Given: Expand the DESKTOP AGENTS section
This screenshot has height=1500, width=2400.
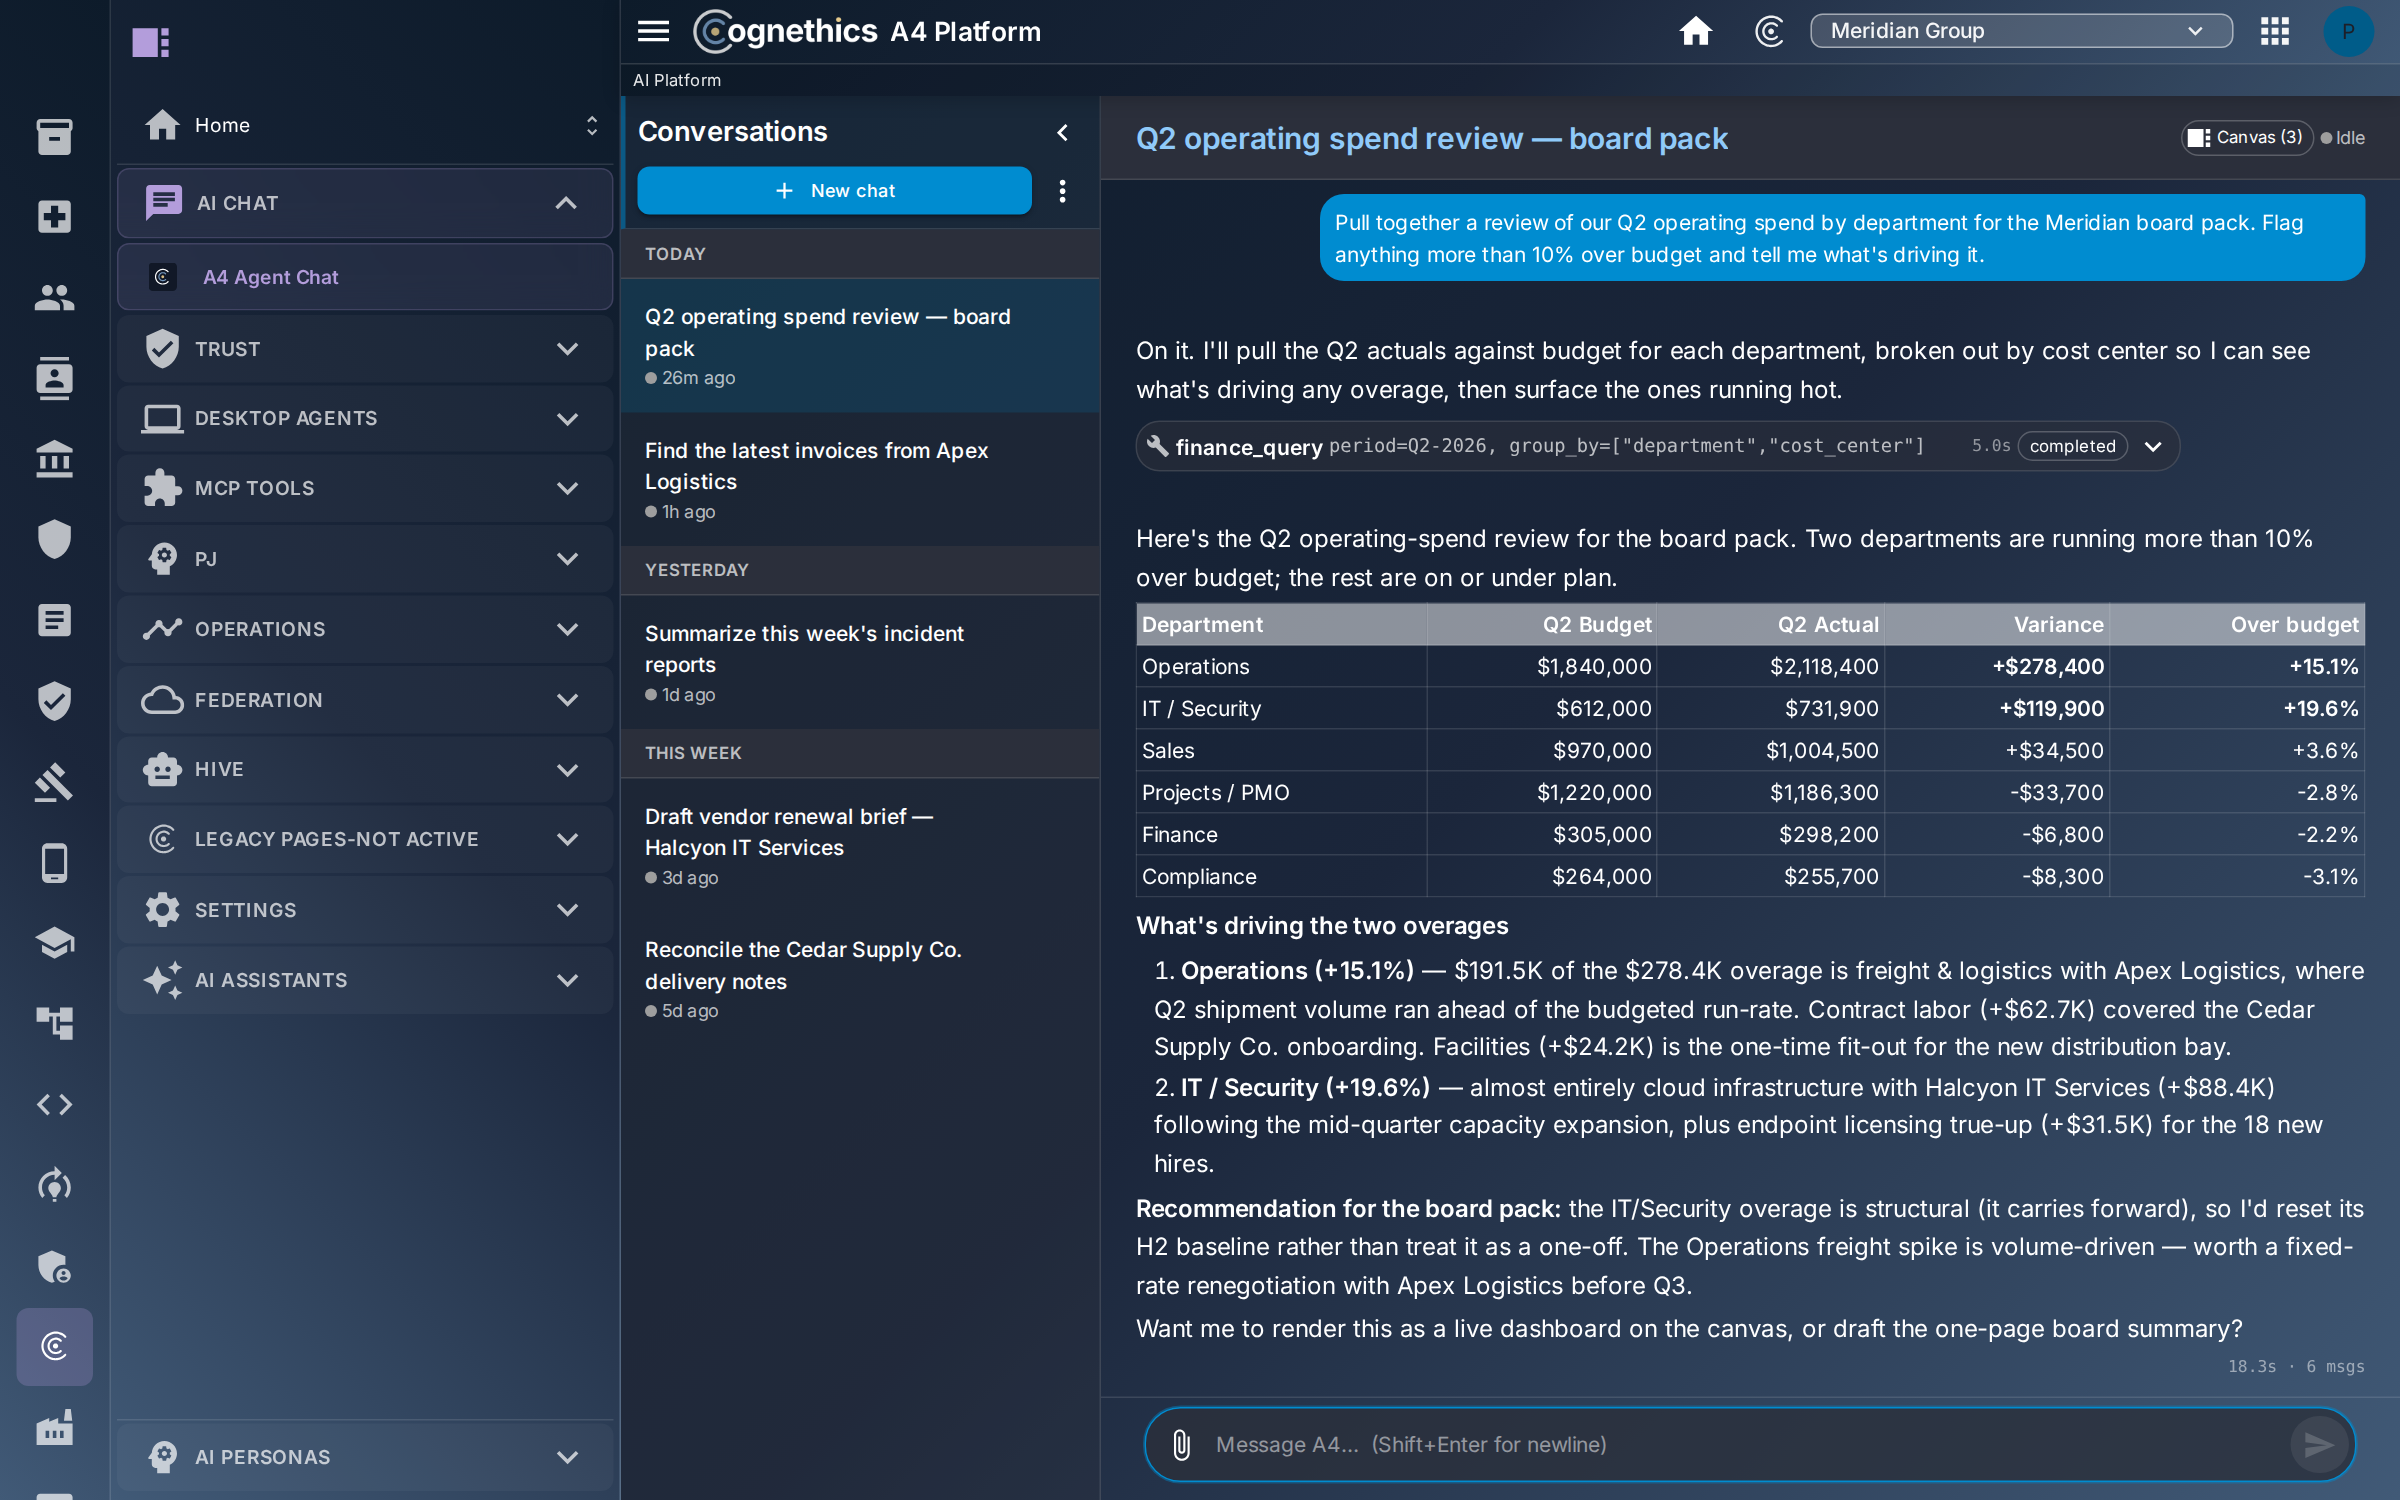Looking at the screenshot, I should pyautogui.click(x=365, y=418).
